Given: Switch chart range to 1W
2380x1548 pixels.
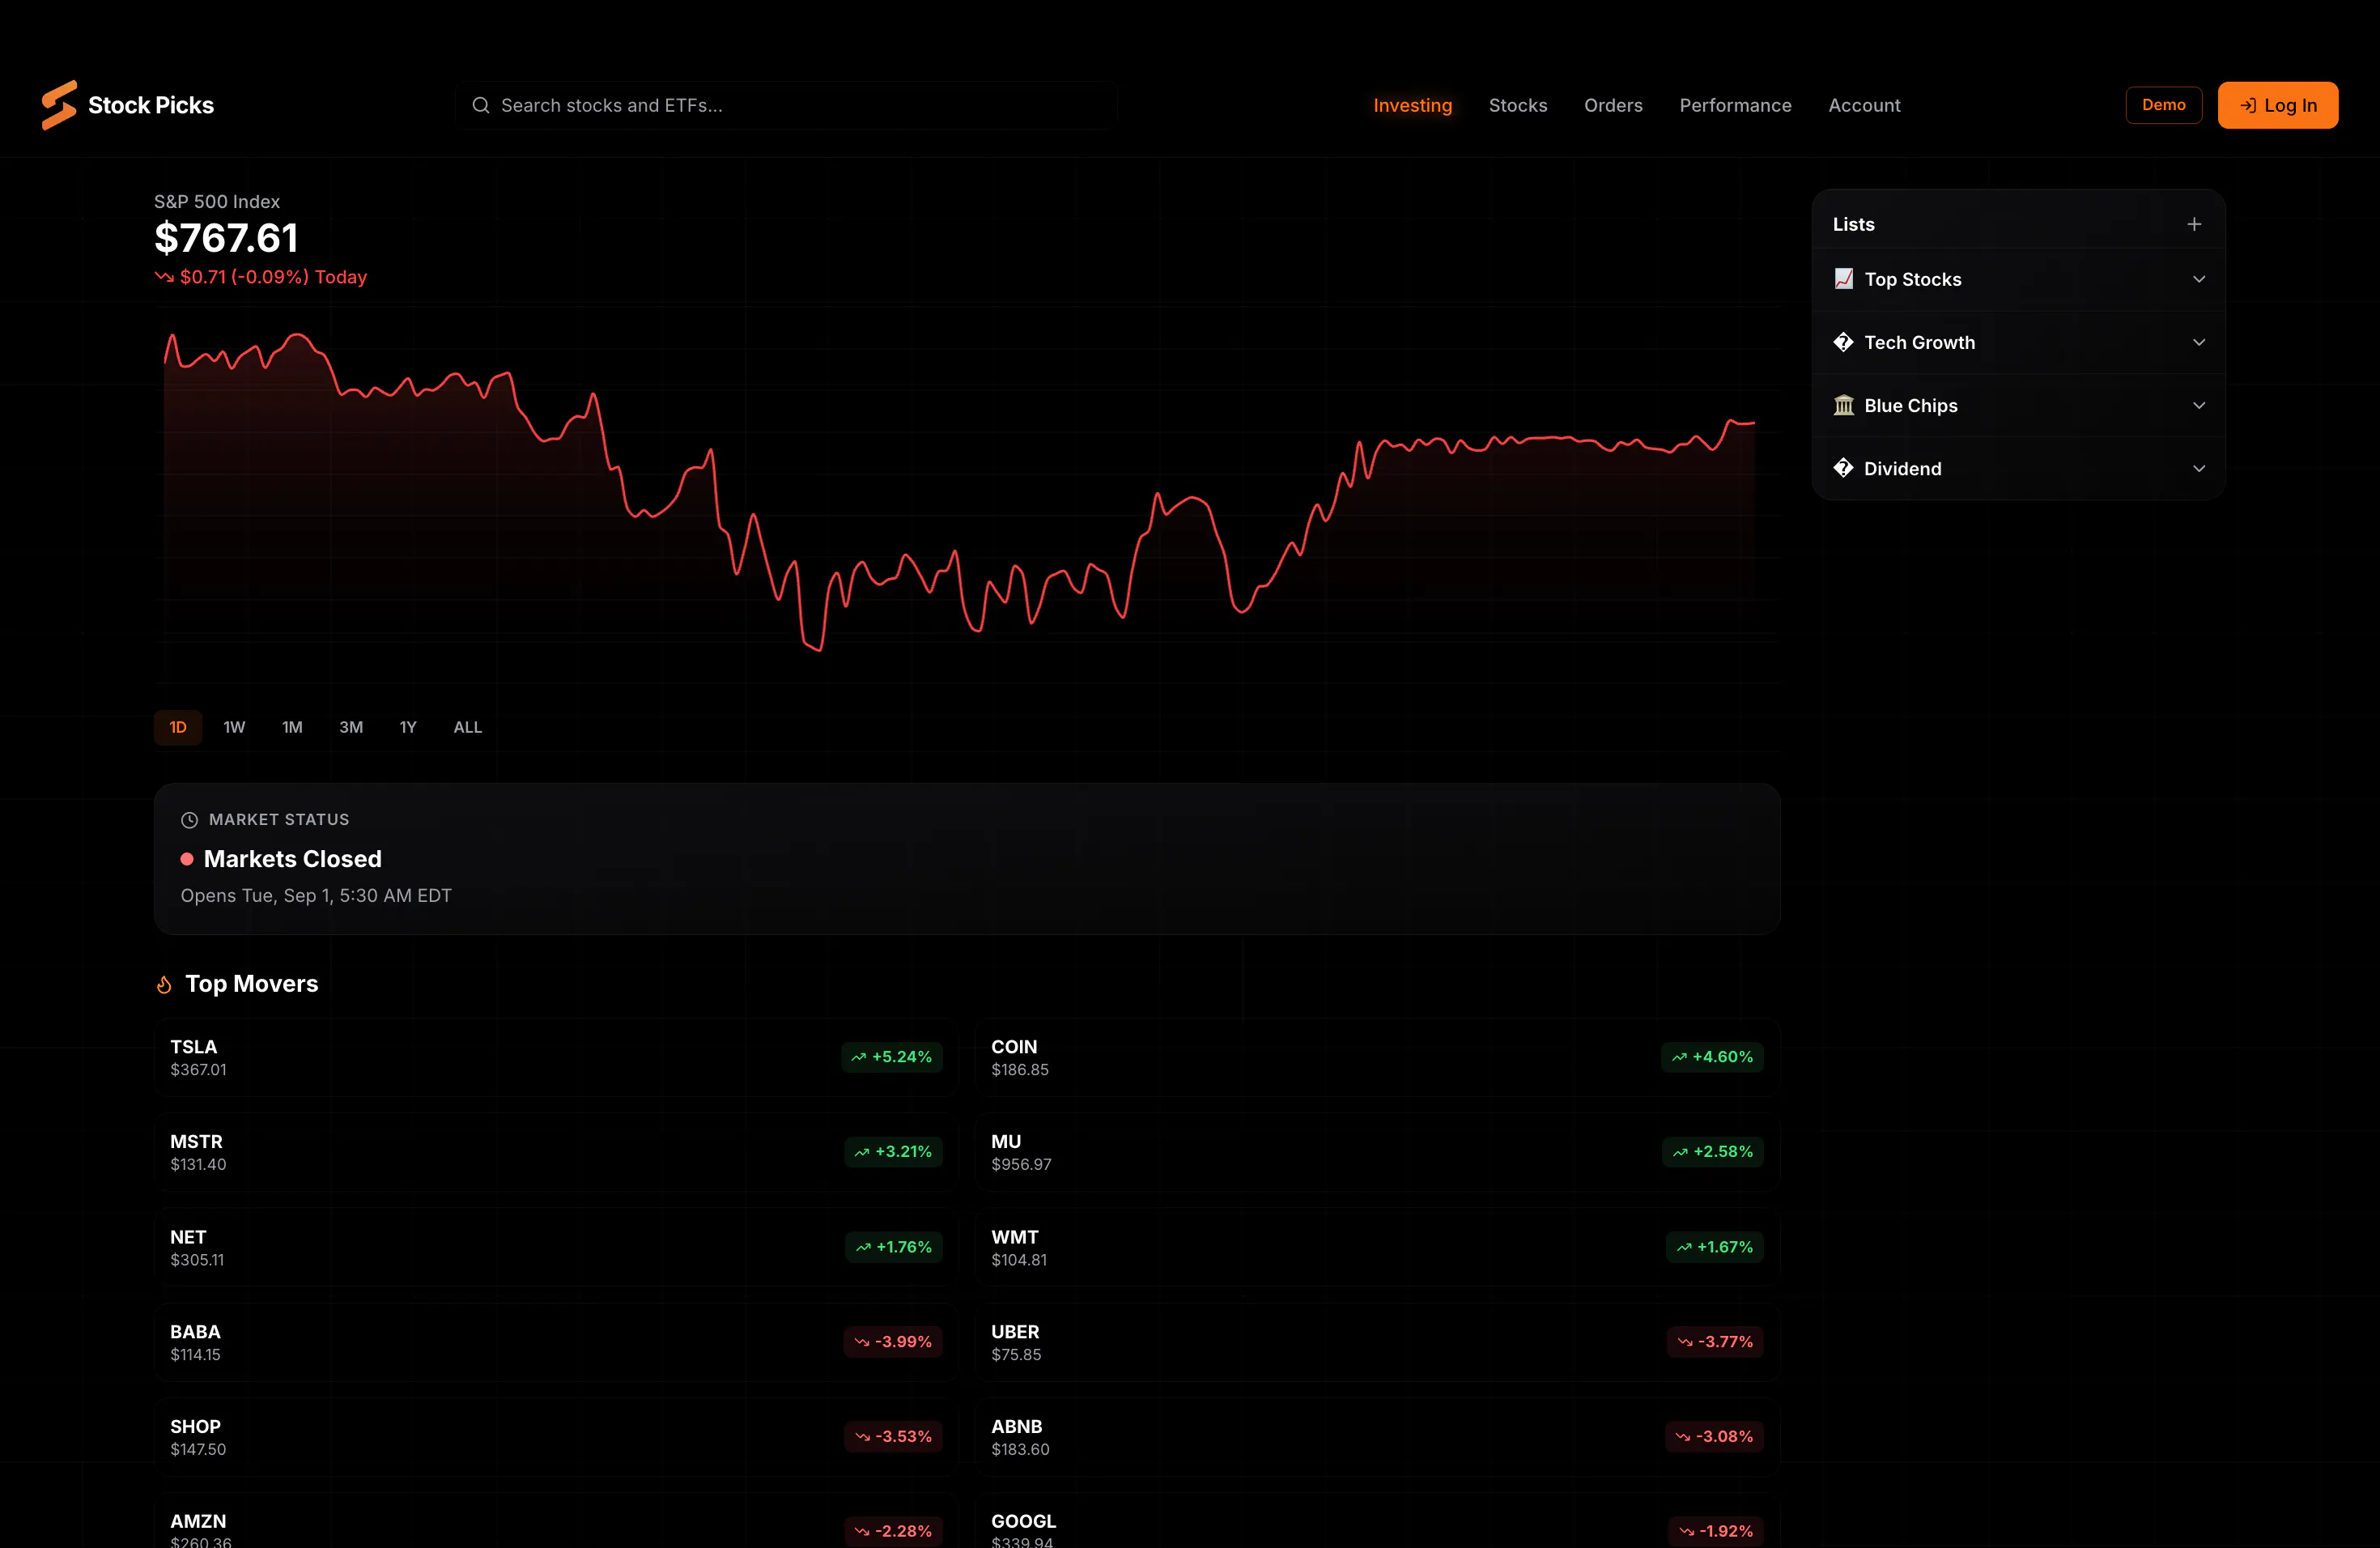Looking at the screenshot, I should tap(234, 727).
